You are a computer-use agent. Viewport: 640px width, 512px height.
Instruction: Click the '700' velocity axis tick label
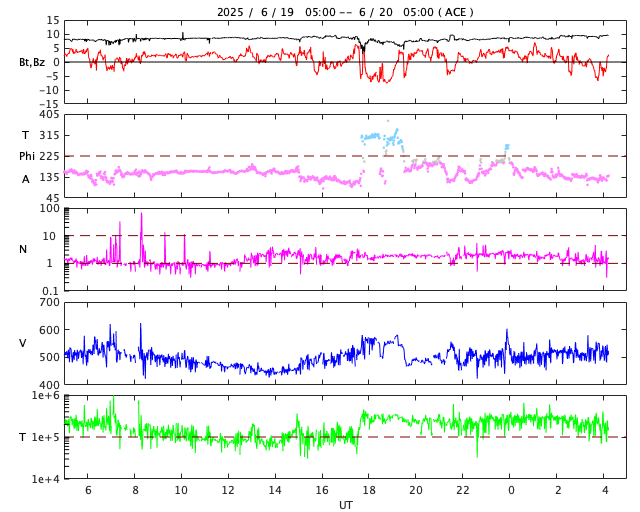pyautogui.click(x=49, y=303)
